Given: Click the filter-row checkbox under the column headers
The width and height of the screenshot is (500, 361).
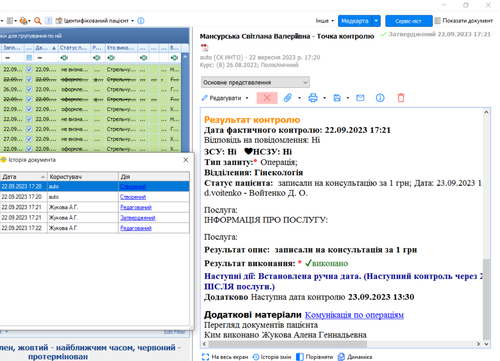Looking at the screenshot, I should click(29, 58).
